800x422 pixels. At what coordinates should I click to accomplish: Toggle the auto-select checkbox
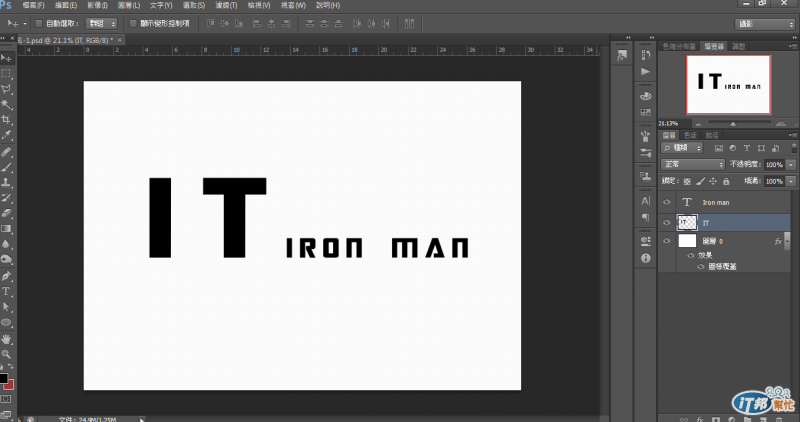click(38, 23)
